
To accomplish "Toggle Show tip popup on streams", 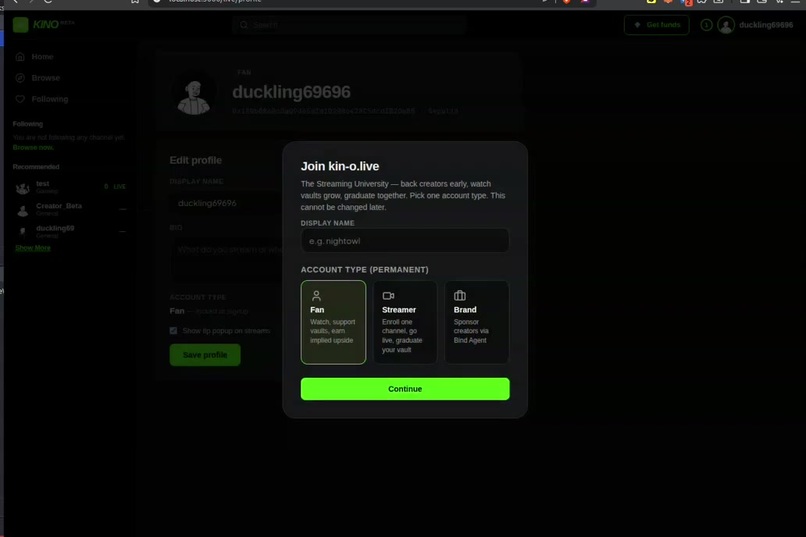I will point(173,330).
